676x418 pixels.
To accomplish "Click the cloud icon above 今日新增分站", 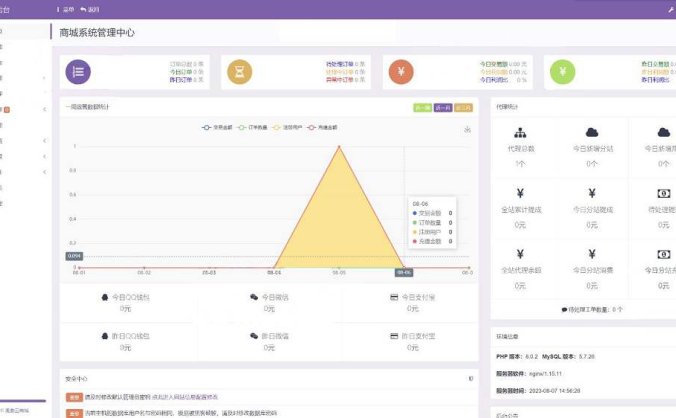I will 592,132.
